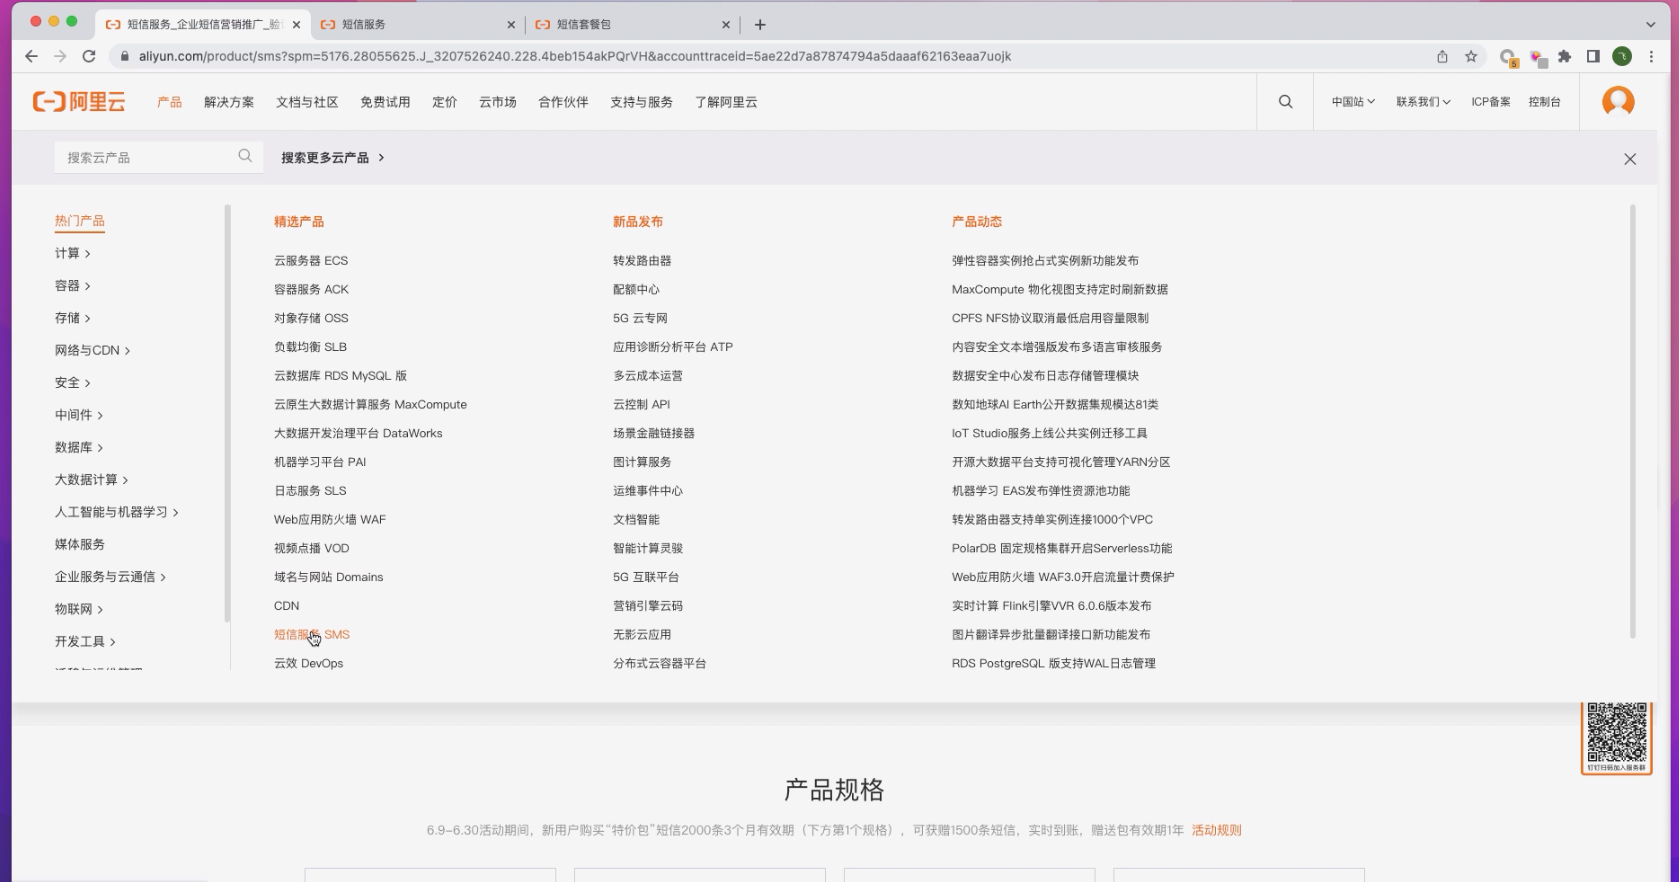
Task: Open 云服务器 ECS product link
Action: point(311,260)
